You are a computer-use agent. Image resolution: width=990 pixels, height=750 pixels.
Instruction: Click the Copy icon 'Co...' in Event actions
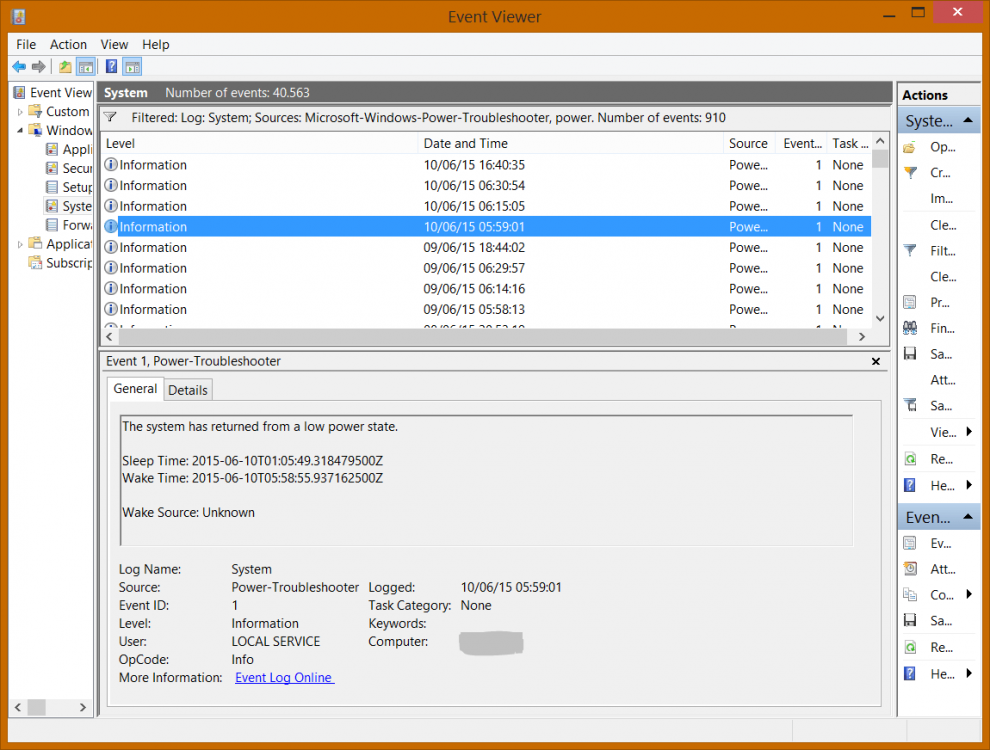point(910,595)
